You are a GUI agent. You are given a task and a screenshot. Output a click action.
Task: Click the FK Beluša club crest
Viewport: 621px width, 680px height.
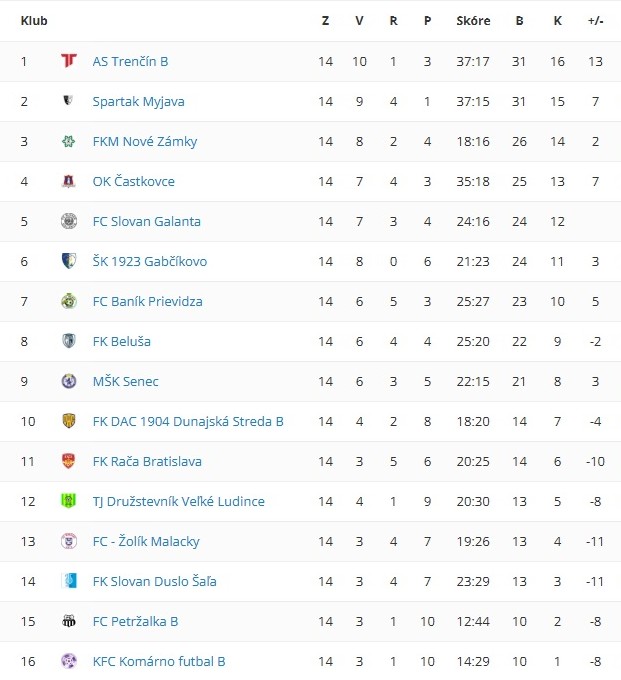[x=68, y=341]
